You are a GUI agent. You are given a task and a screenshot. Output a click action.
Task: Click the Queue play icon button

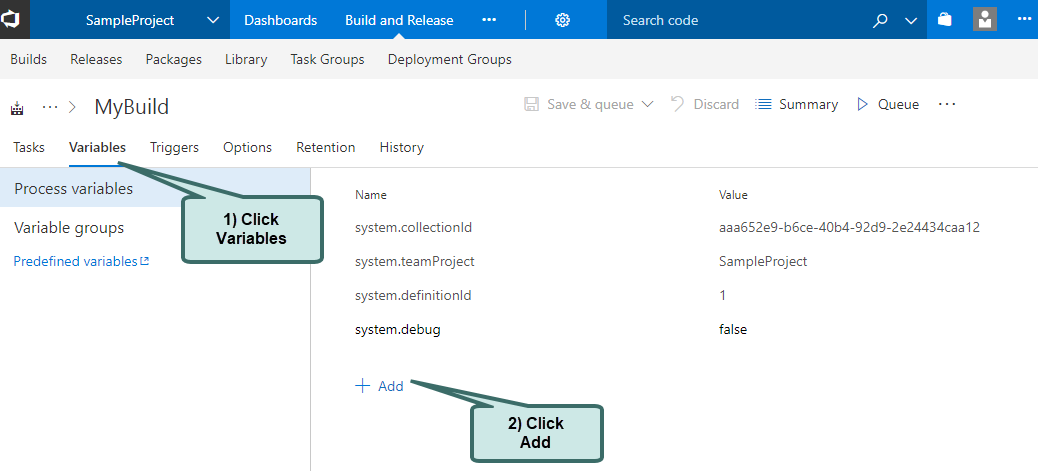click(887, 104)
